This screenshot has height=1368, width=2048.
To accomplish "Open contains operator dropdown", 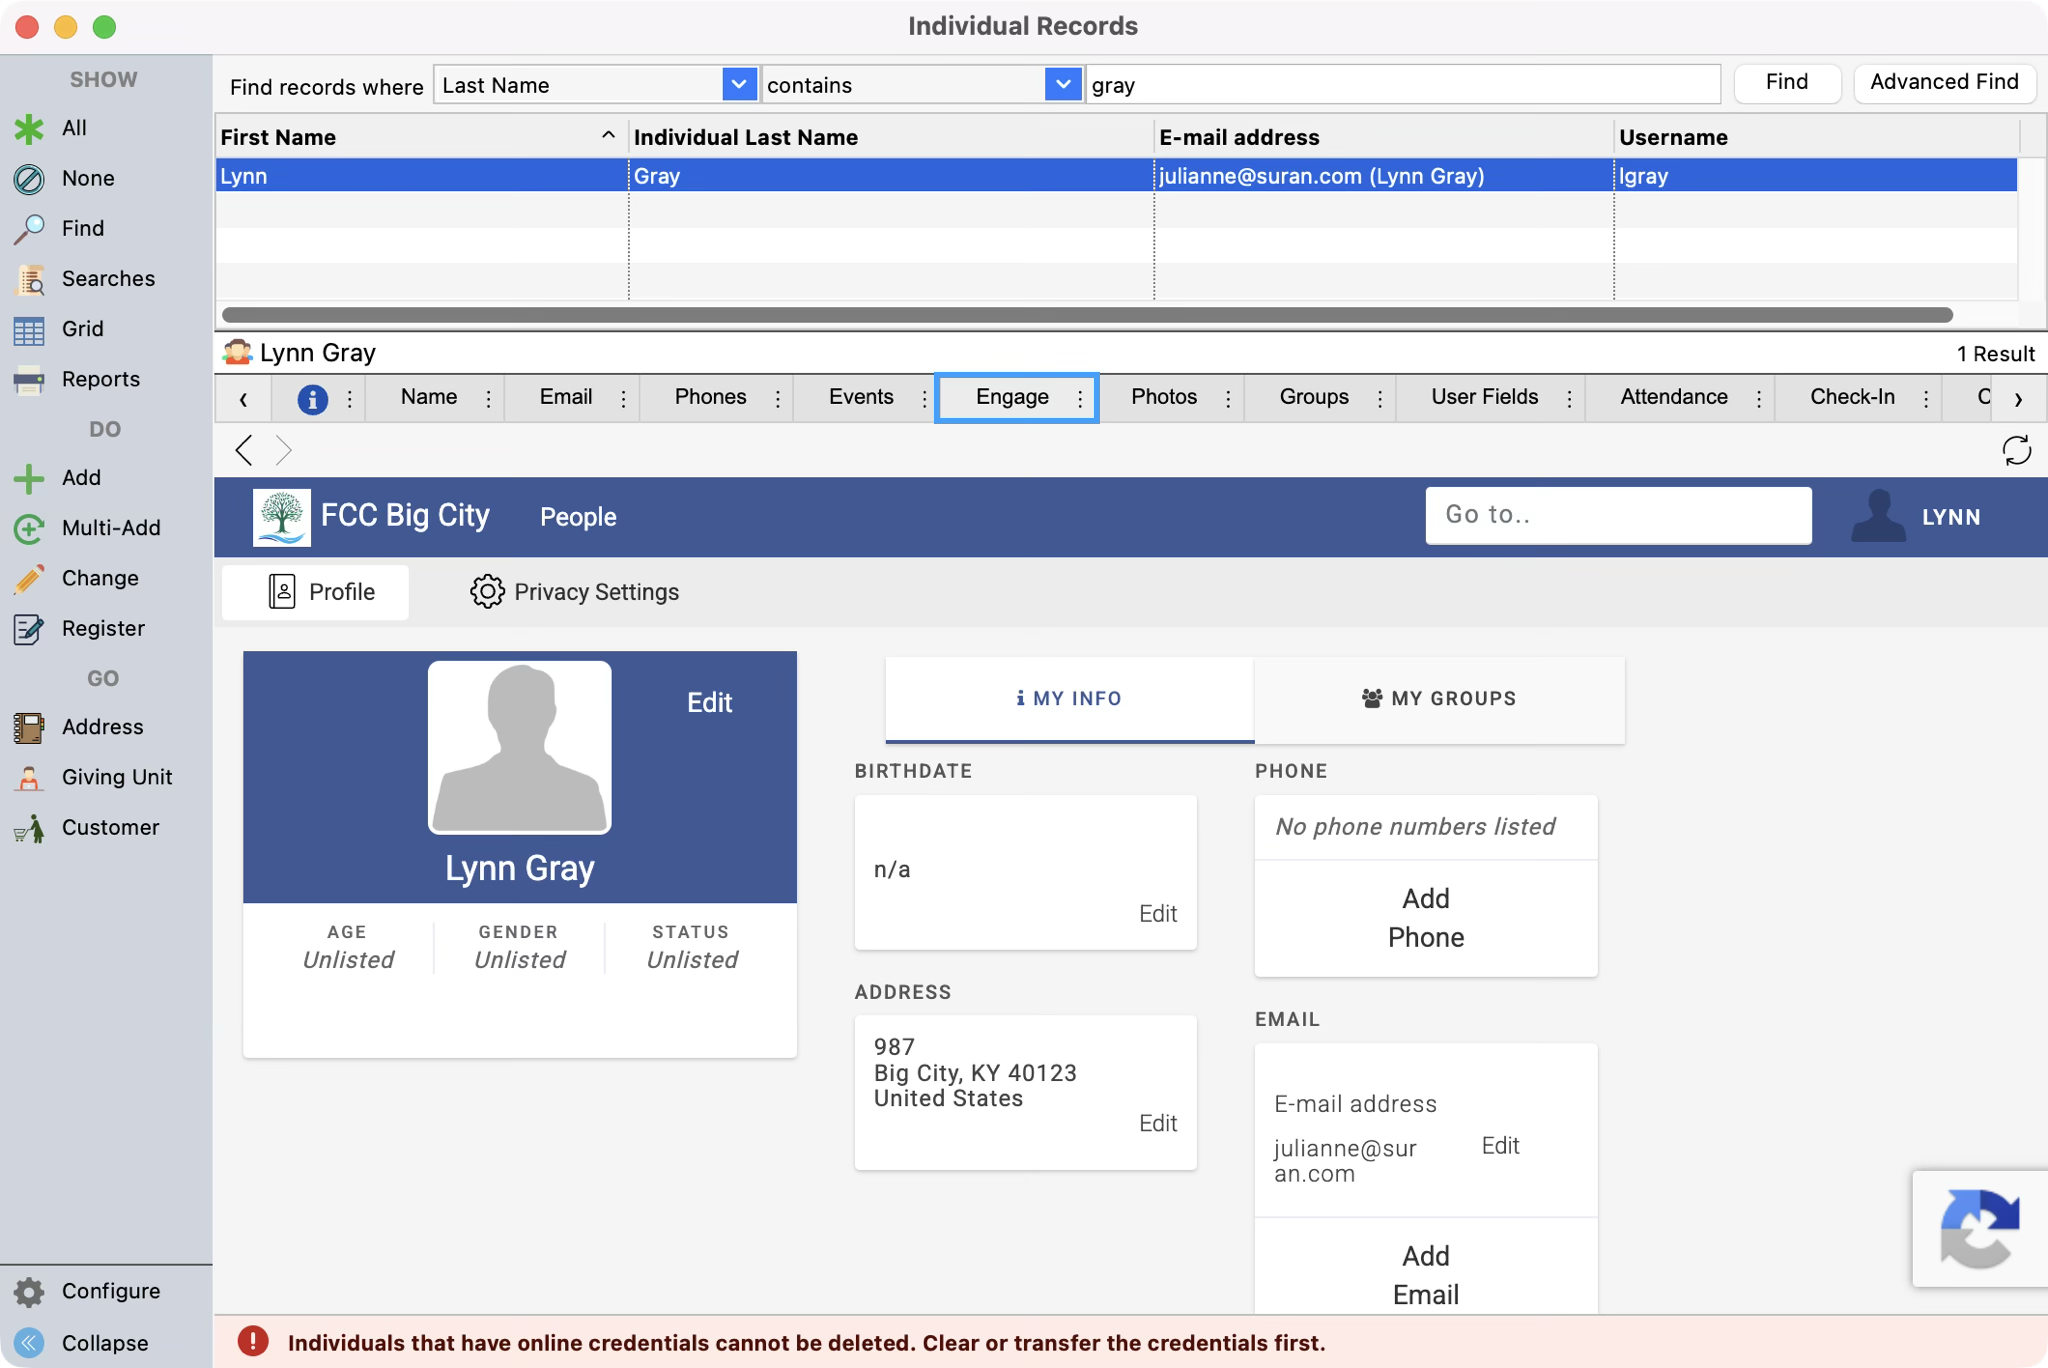I will click(1062, 85).
